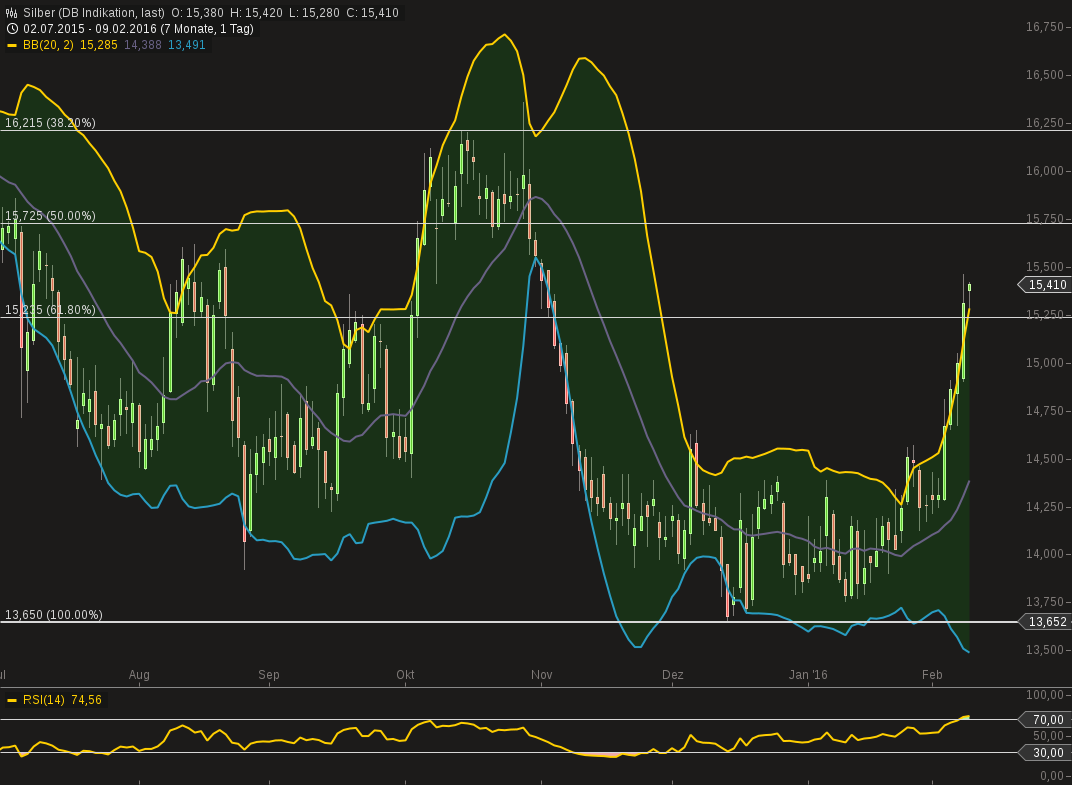The height and width of the screenshot is (785, 1072).
Task: Click the Nov label on the time axis
Action: point(541,675)
